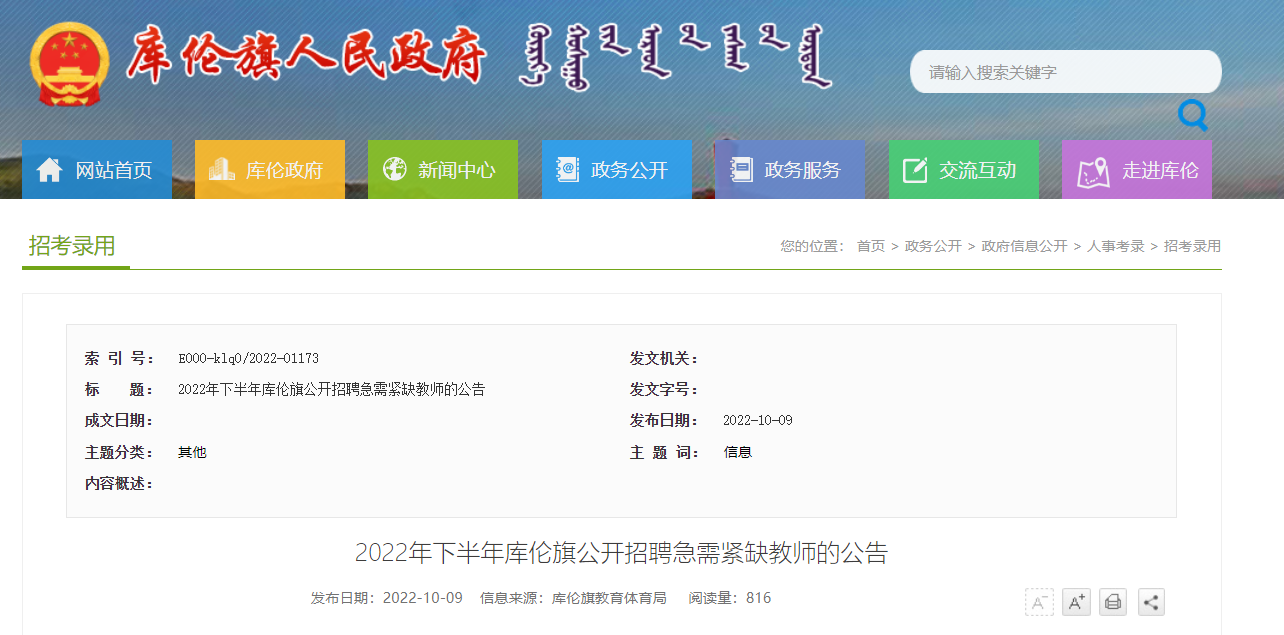Click the globe icon for 新闻中心

tap(395, 169)
